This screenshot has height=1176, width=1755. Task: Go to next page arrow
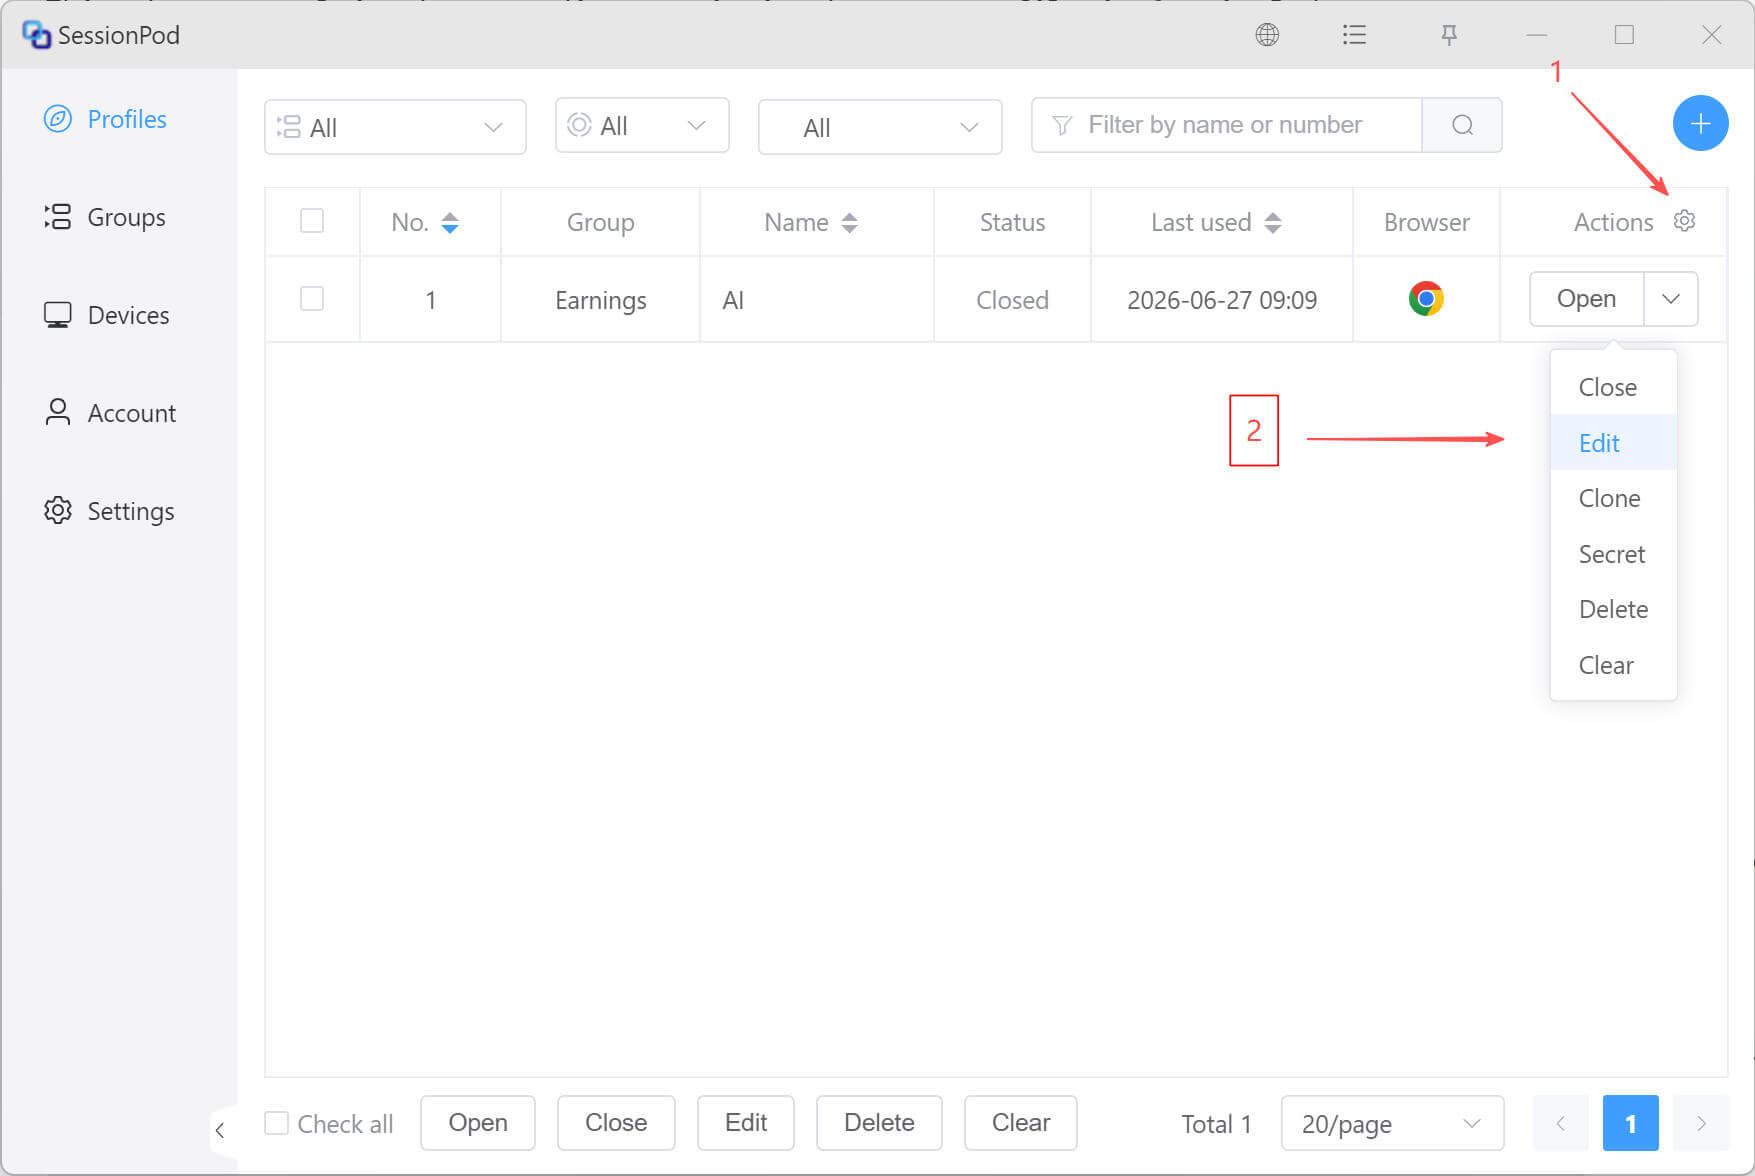(1701, 1123)
